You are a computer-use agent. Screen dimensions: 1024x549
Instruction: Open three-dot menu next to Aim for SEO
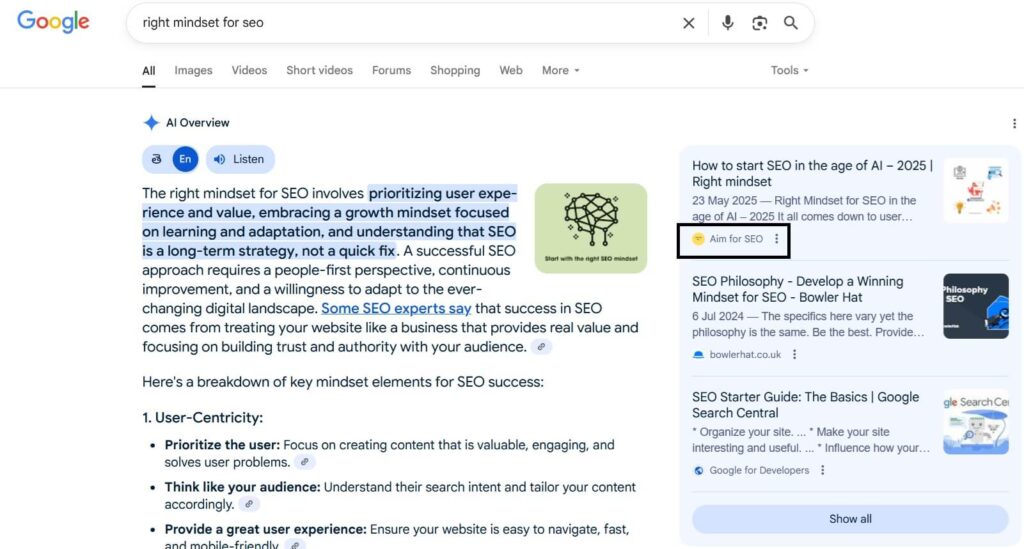click(x=777, y=239)
